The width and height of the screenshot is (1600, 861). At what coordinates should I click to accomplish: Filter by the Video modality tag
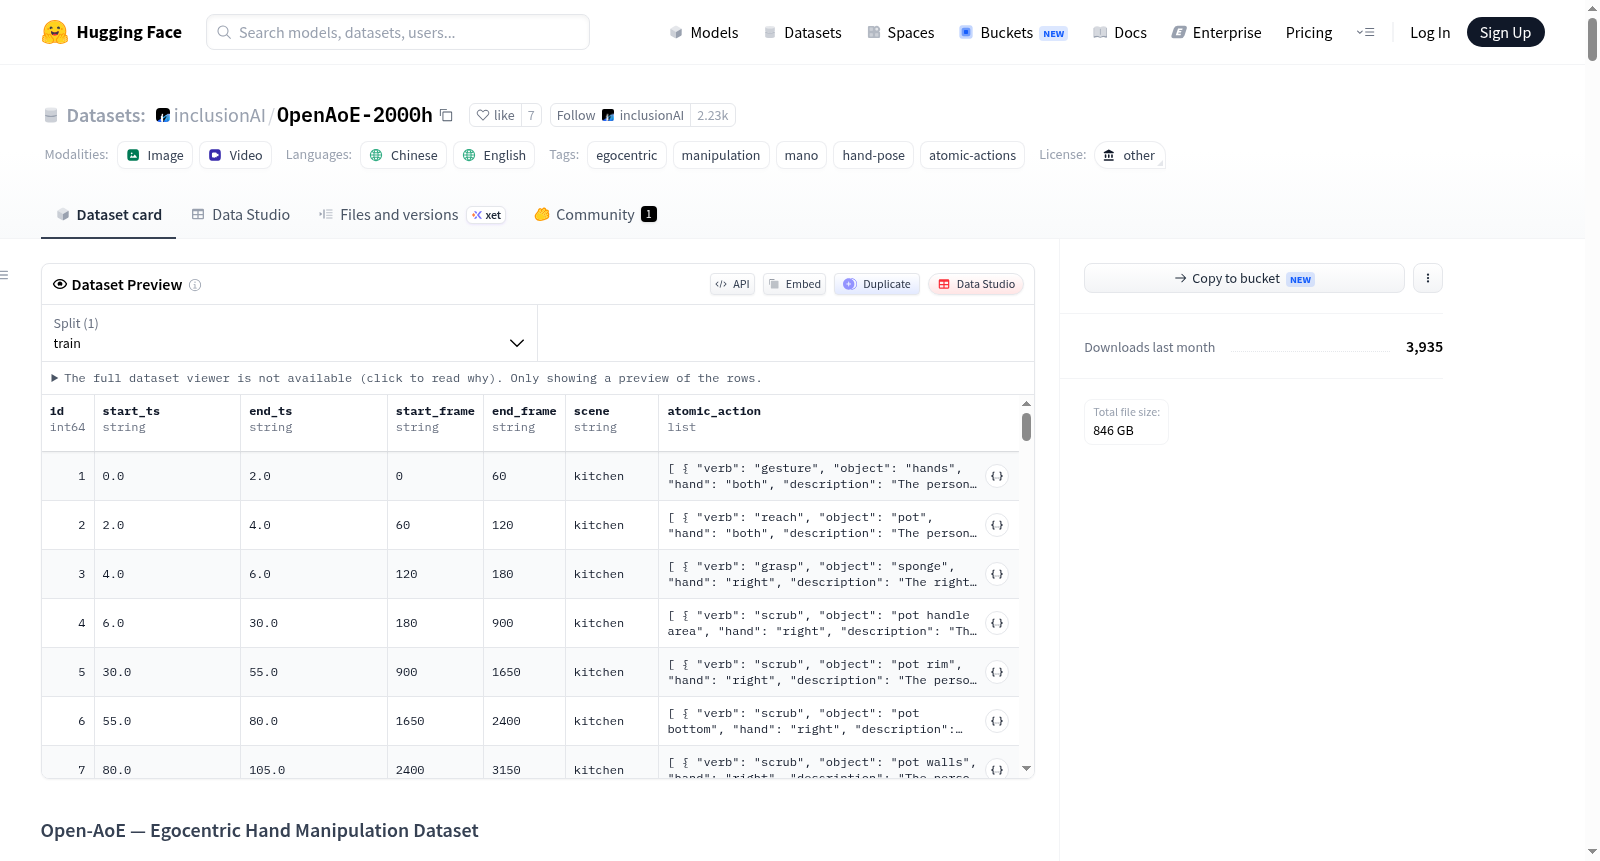pyautogui.click(x=236, y=155)
